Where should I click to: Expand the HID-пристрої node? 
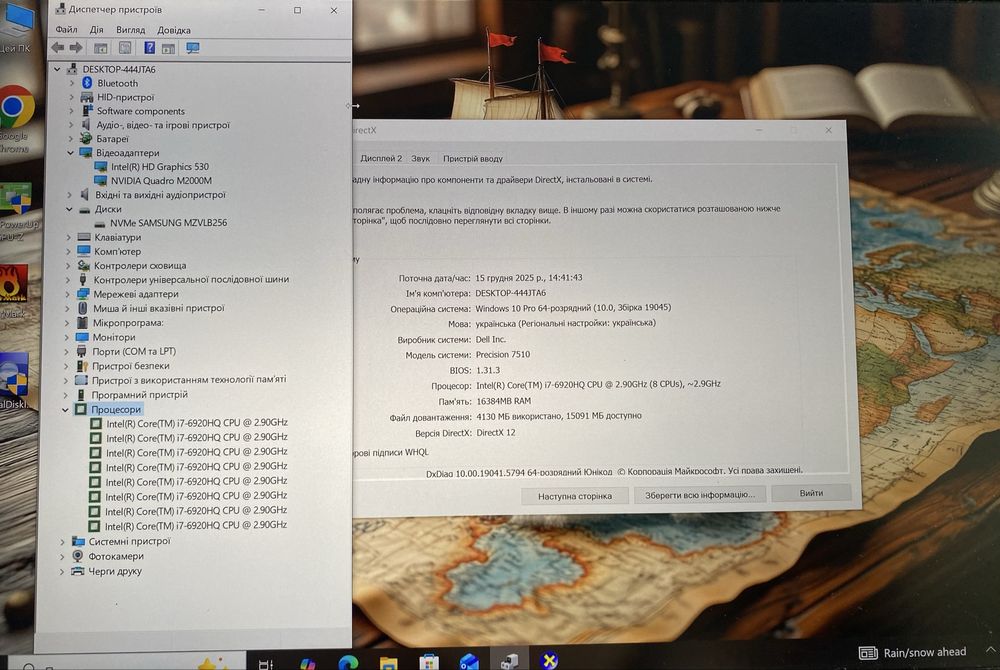pyautogui.click(x=71, y=97)
